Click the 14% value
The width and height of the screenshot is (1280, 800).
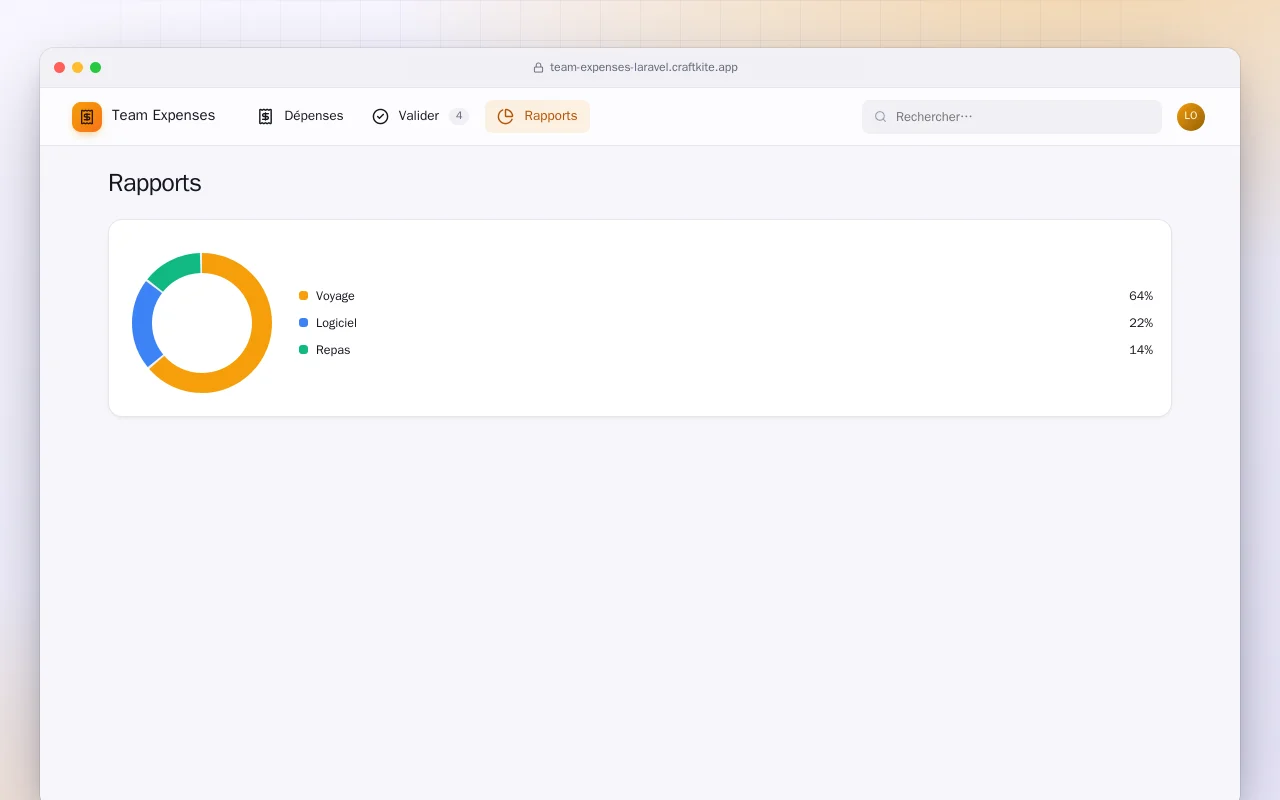point(1141,350)
